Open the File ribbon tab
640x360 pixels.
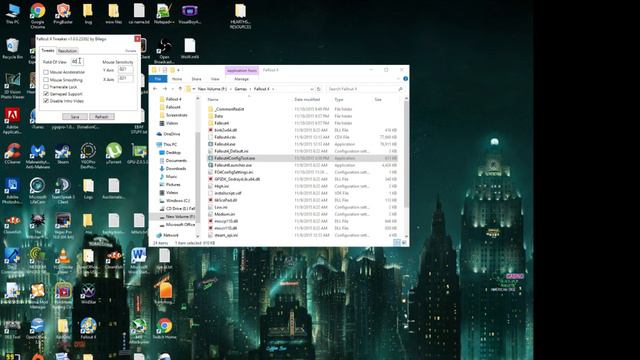(x=158, y=79)
